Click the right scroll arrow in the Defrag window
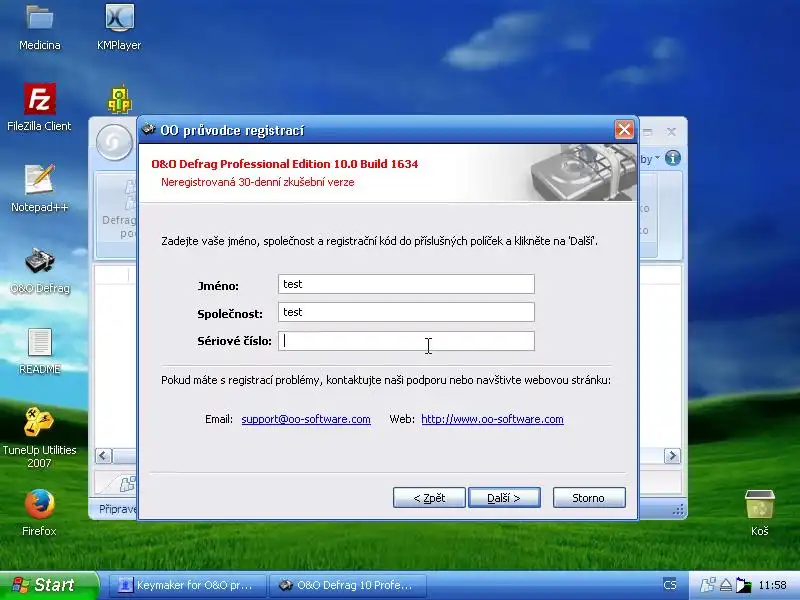This screenshot has height=600, width=800. 672,455
